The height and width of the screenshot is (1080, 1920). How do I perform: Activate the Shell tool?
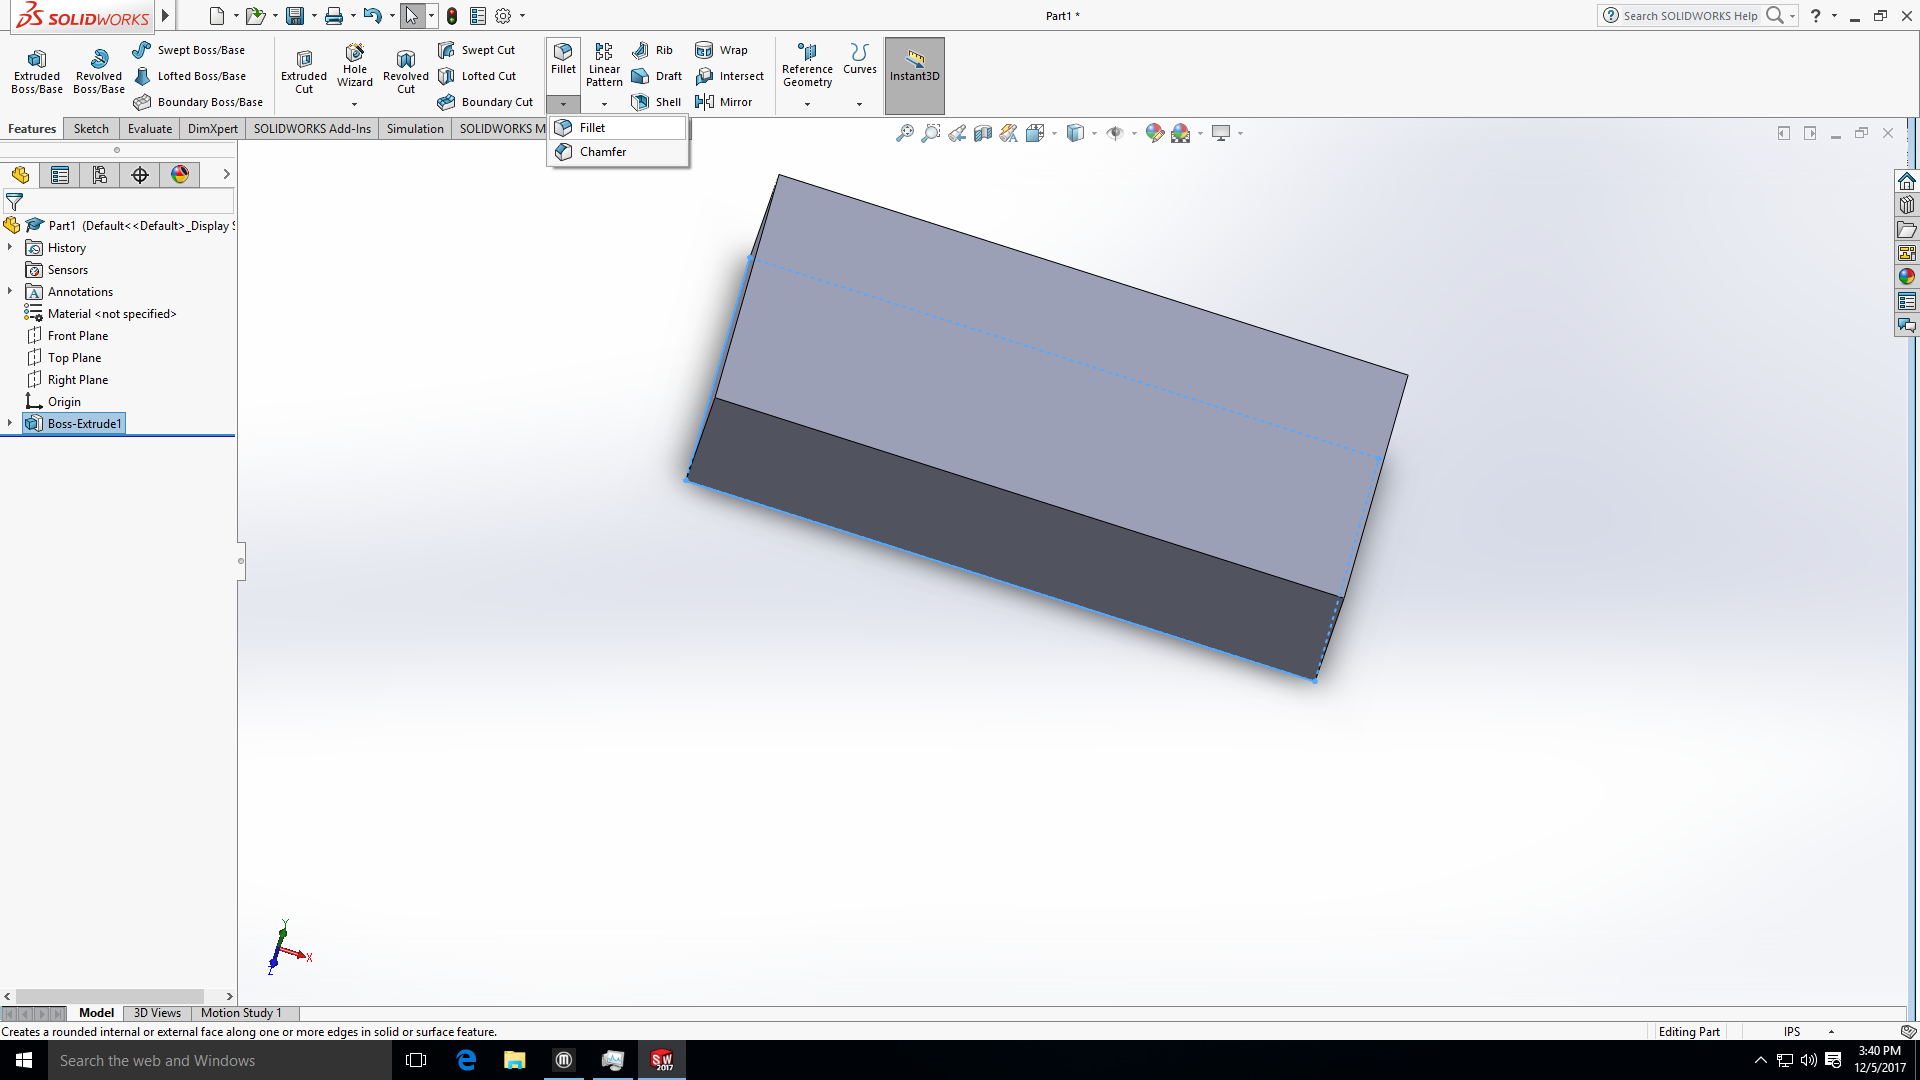point(656,101)
